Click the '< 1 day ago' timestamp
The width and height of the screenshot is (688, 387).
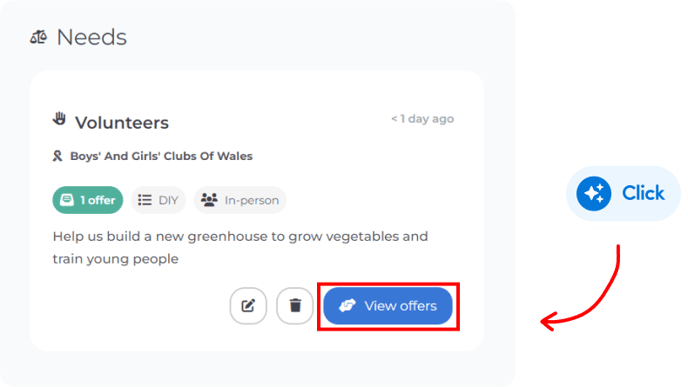coord(423,119)
